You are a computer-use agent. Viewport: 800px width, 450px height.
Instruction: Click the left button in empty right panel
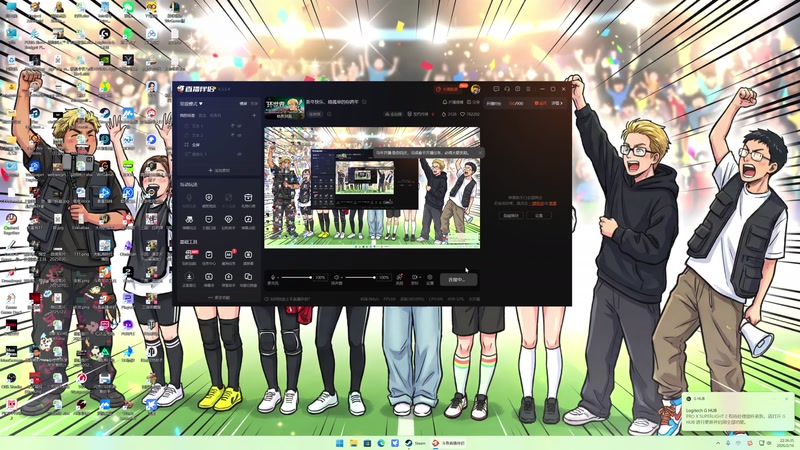pyautogui.click(x=510, y=216)
